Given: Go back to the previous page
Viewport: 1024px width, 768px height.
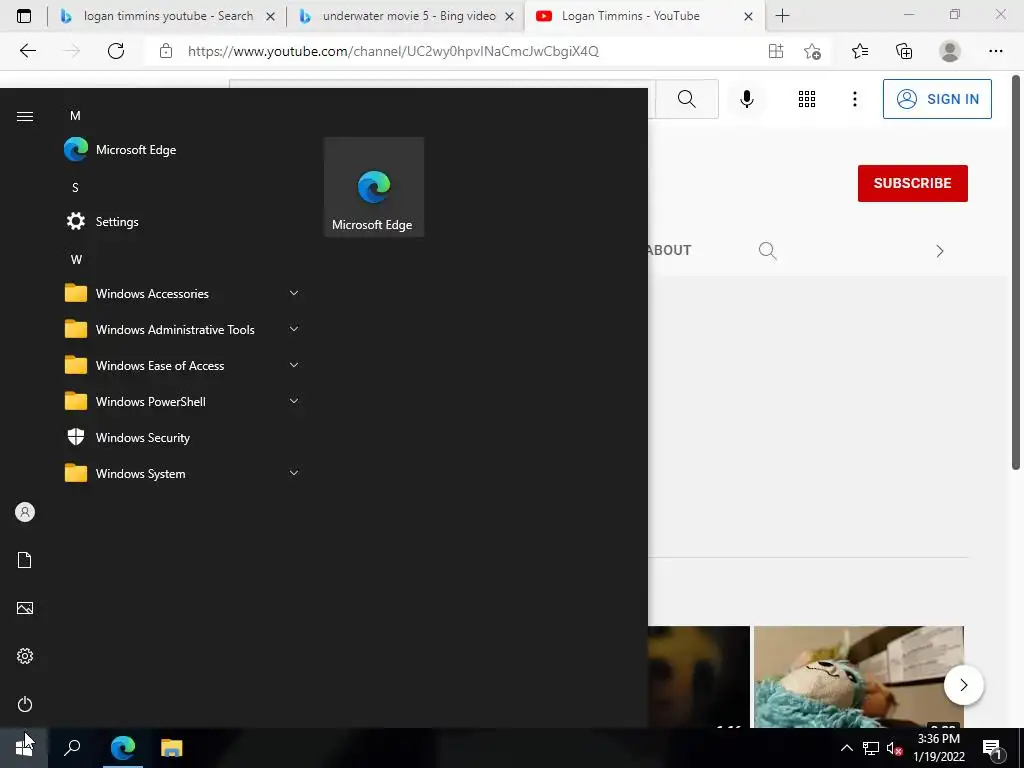Looking at the screenshot, I should click(x=27, y=51).
